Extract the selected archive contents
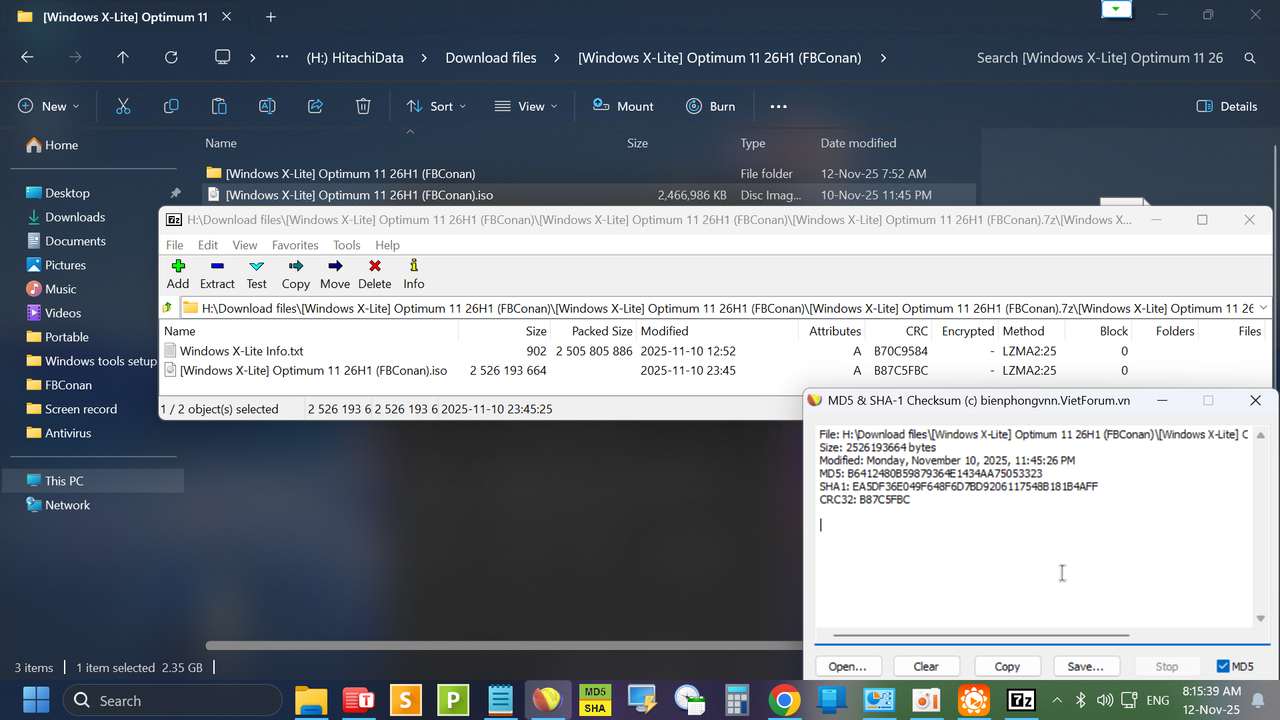The height and width of the screenshot is (720, 1280). pyautogui.click(x=216, y=272)
